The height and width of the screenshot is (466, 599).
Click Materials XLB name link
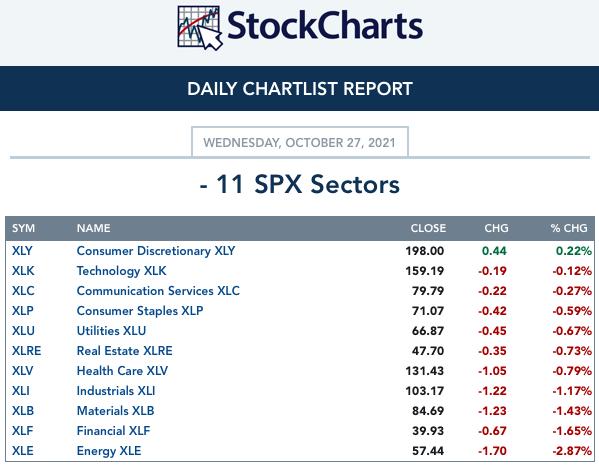(x=115, y=411)
